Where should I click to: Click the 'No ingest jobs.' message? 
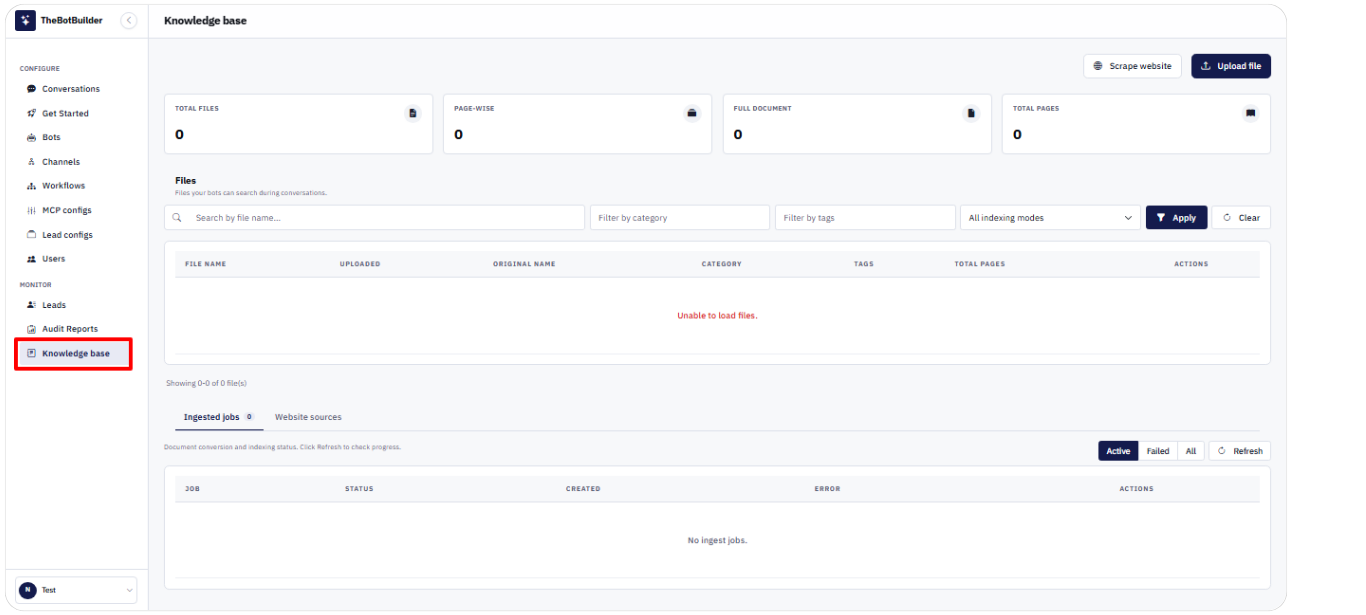tap(717, 540)
